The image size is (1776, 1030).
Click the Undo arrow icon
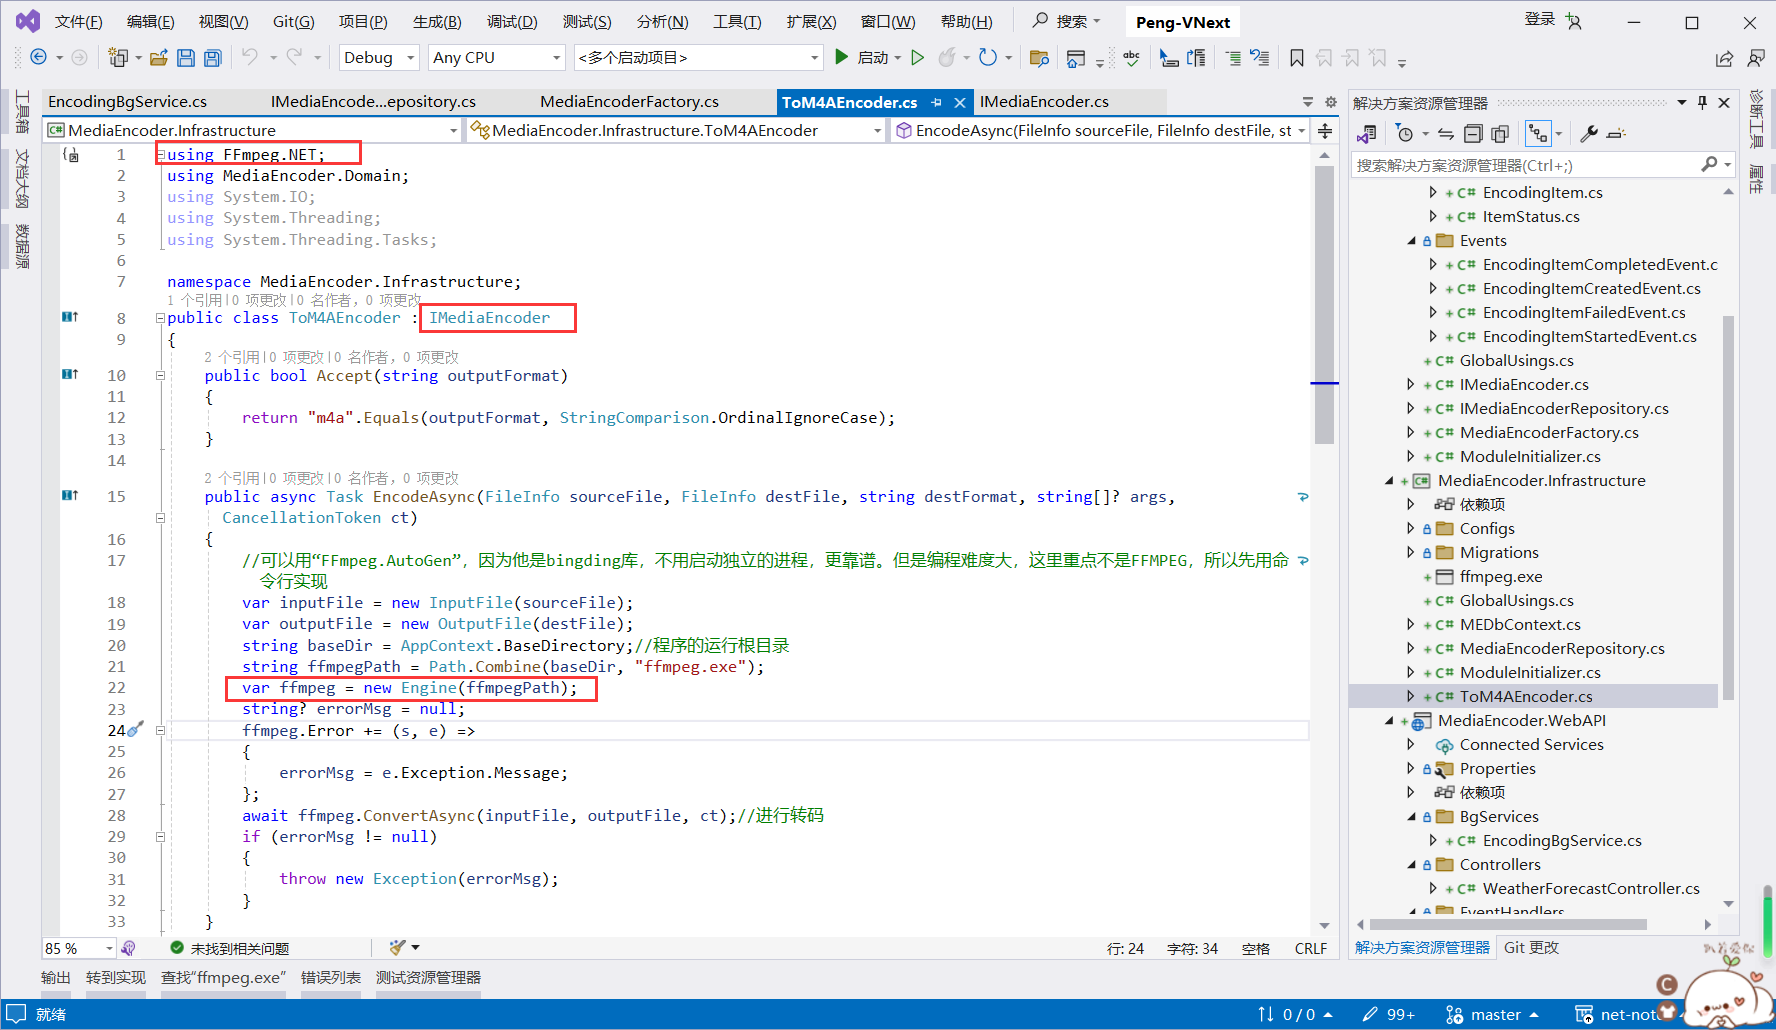click(x=250, y=57)
